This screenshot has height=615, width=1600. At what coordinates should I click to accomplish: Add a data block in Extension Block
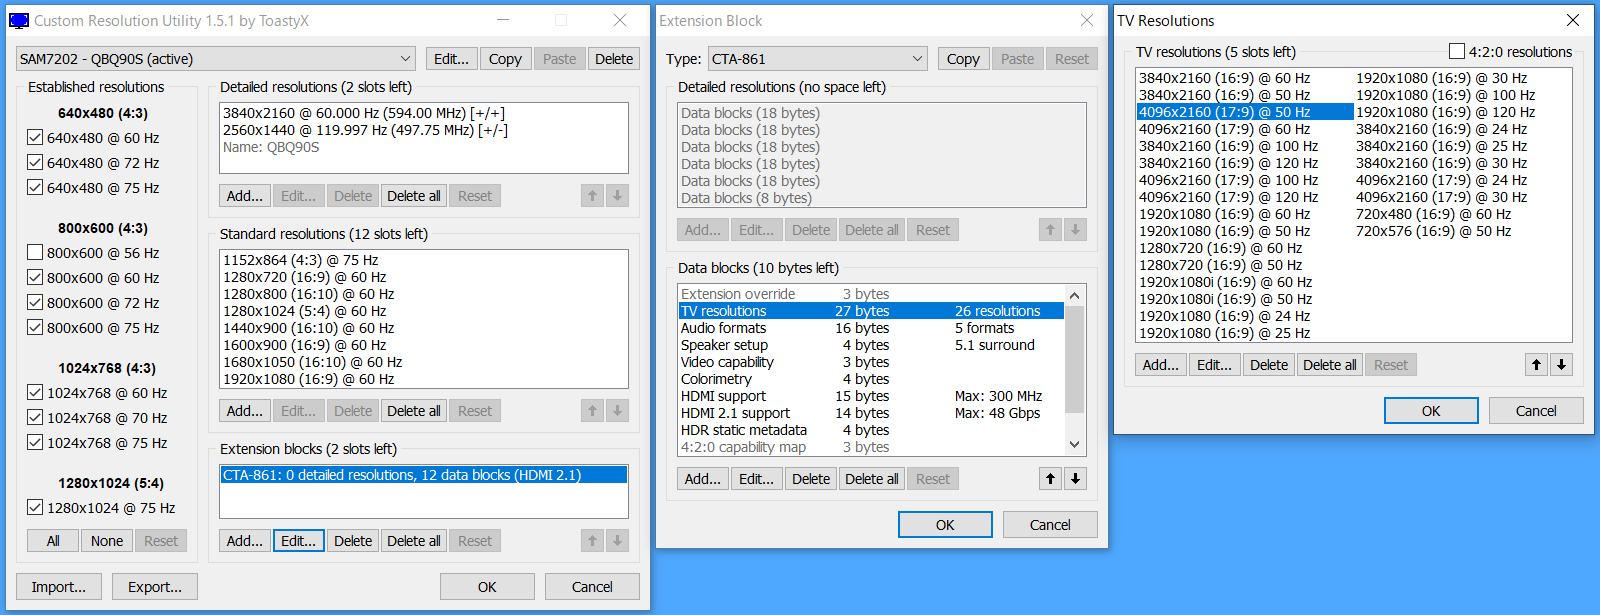703,479
